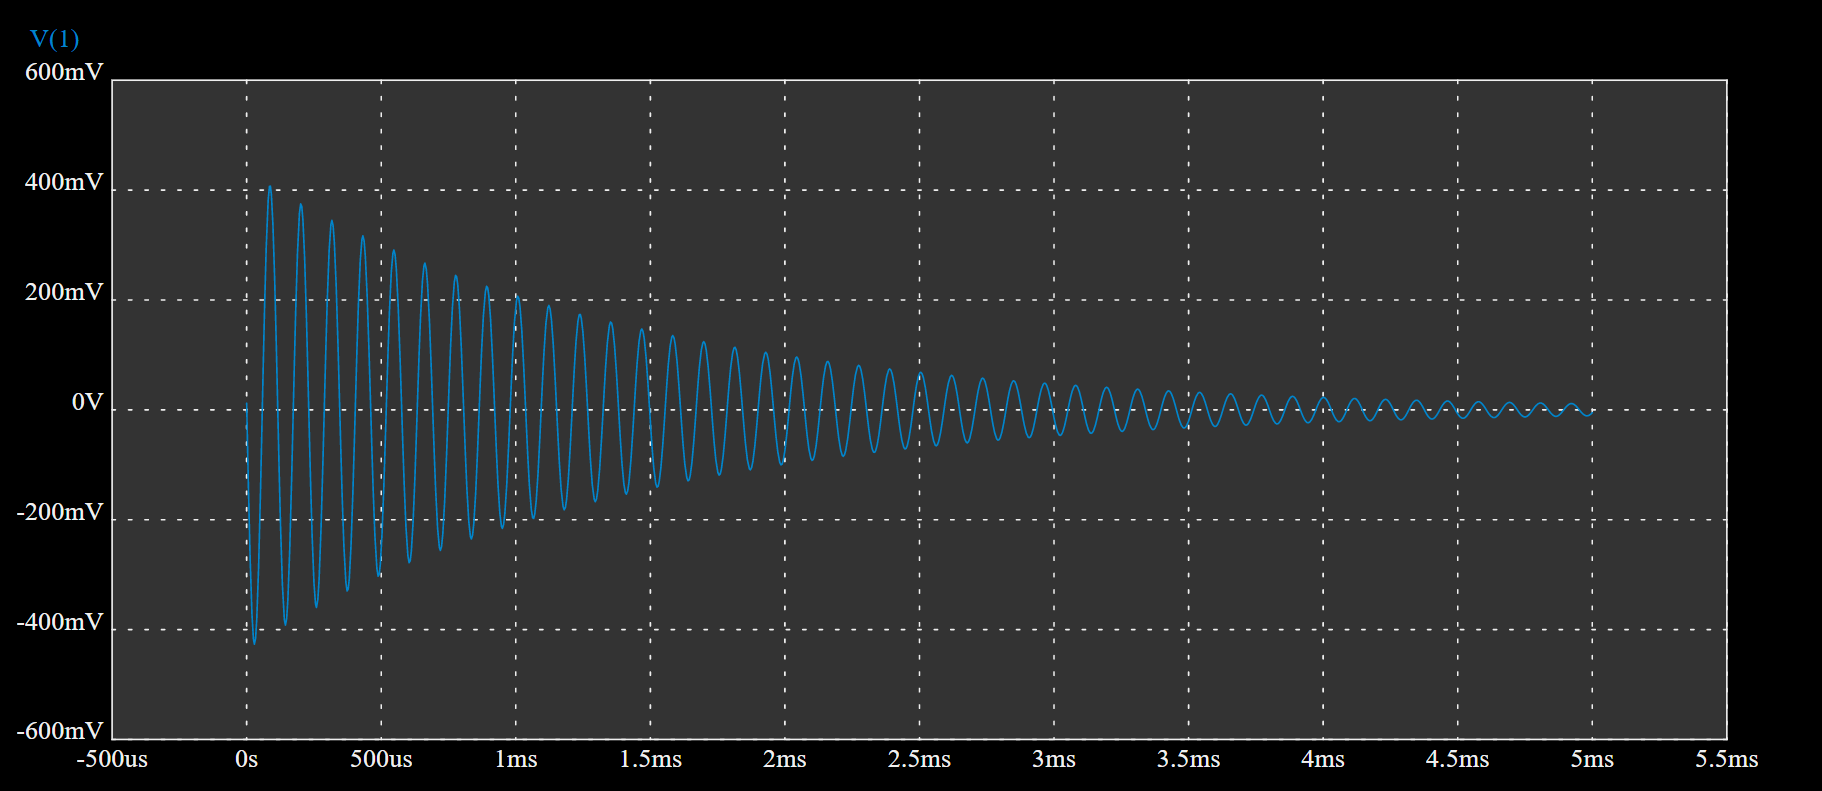Click the -600mV y-axis label
This screenshot has width=1822, height=791.
[x=60, y=731]
